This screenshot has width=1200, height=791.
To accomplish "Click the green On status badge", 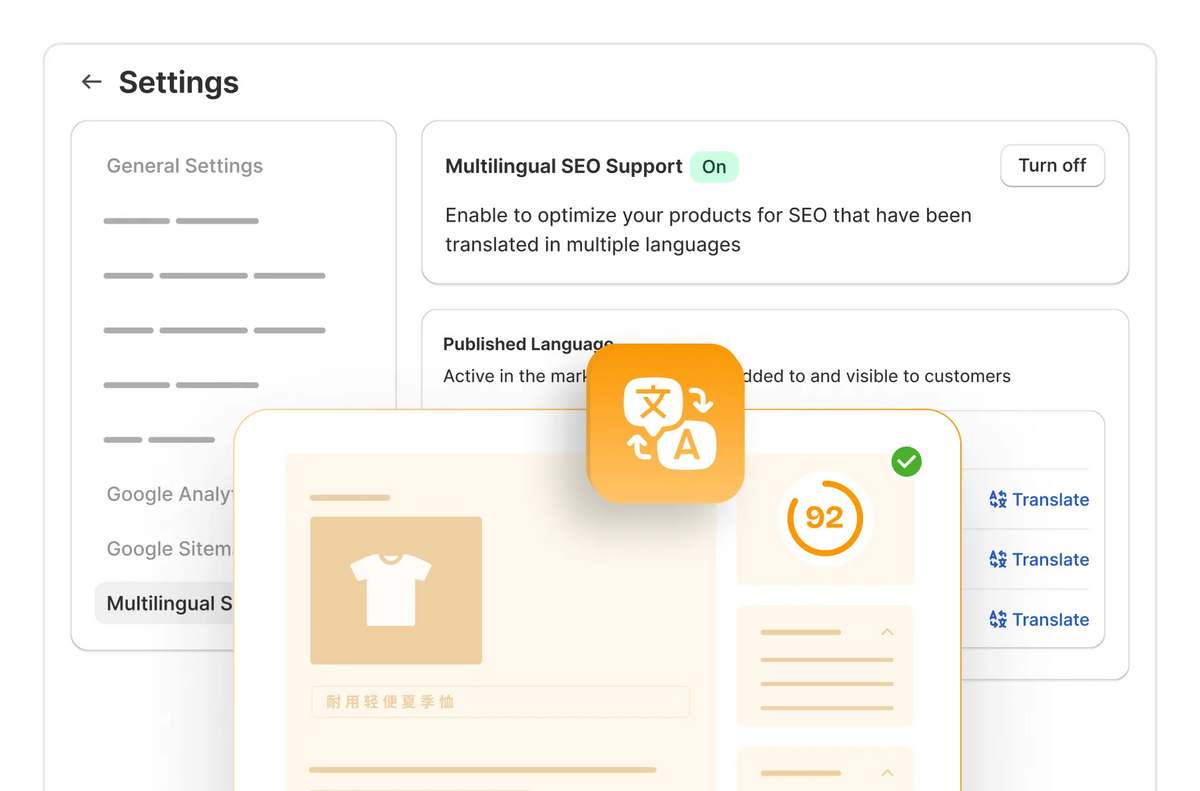I will [x=714, y=167].
